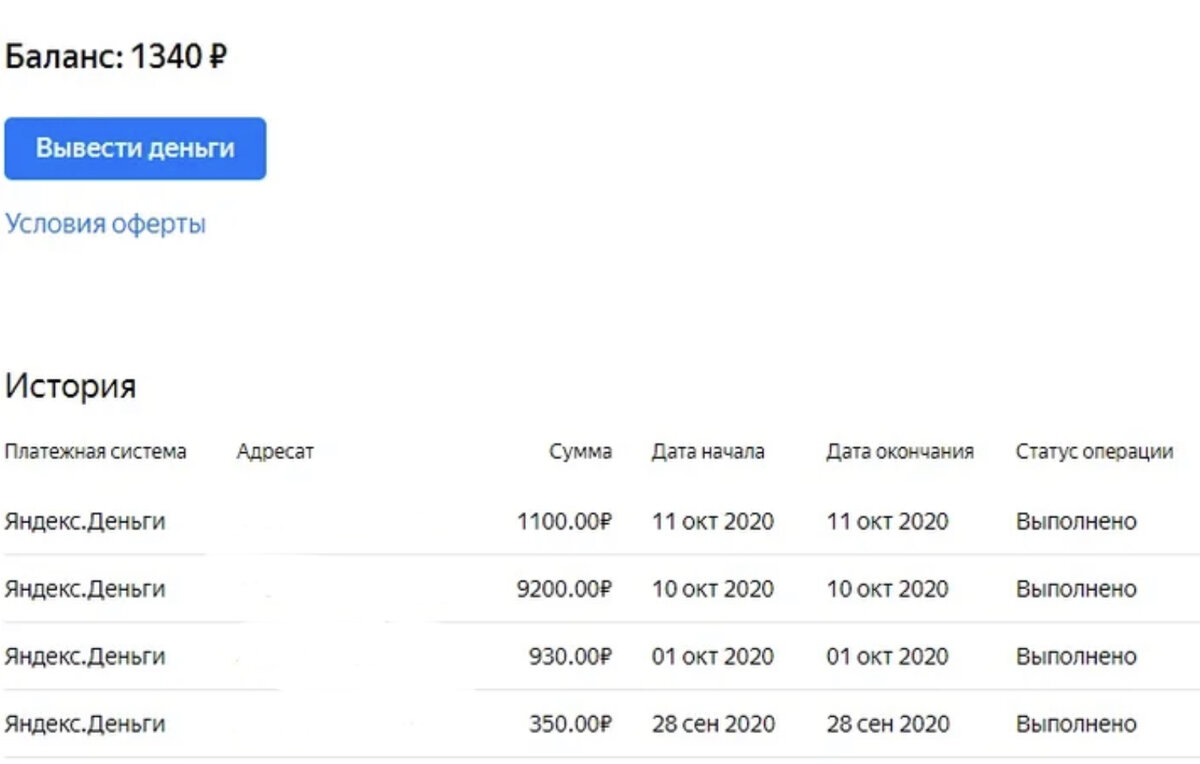Click the 1100.00₽ amount cell

tap(564, 521)
